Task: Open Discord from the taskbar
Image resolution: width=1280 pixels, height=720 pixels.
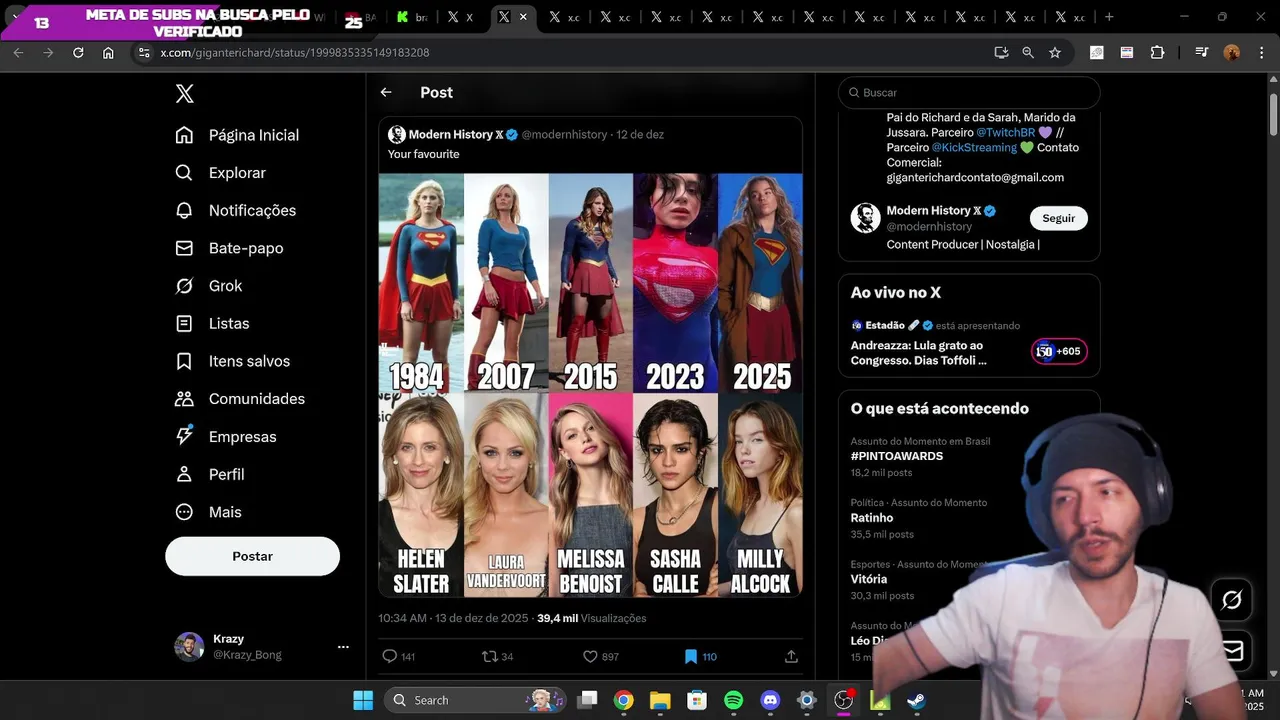Action: [770, 700]
